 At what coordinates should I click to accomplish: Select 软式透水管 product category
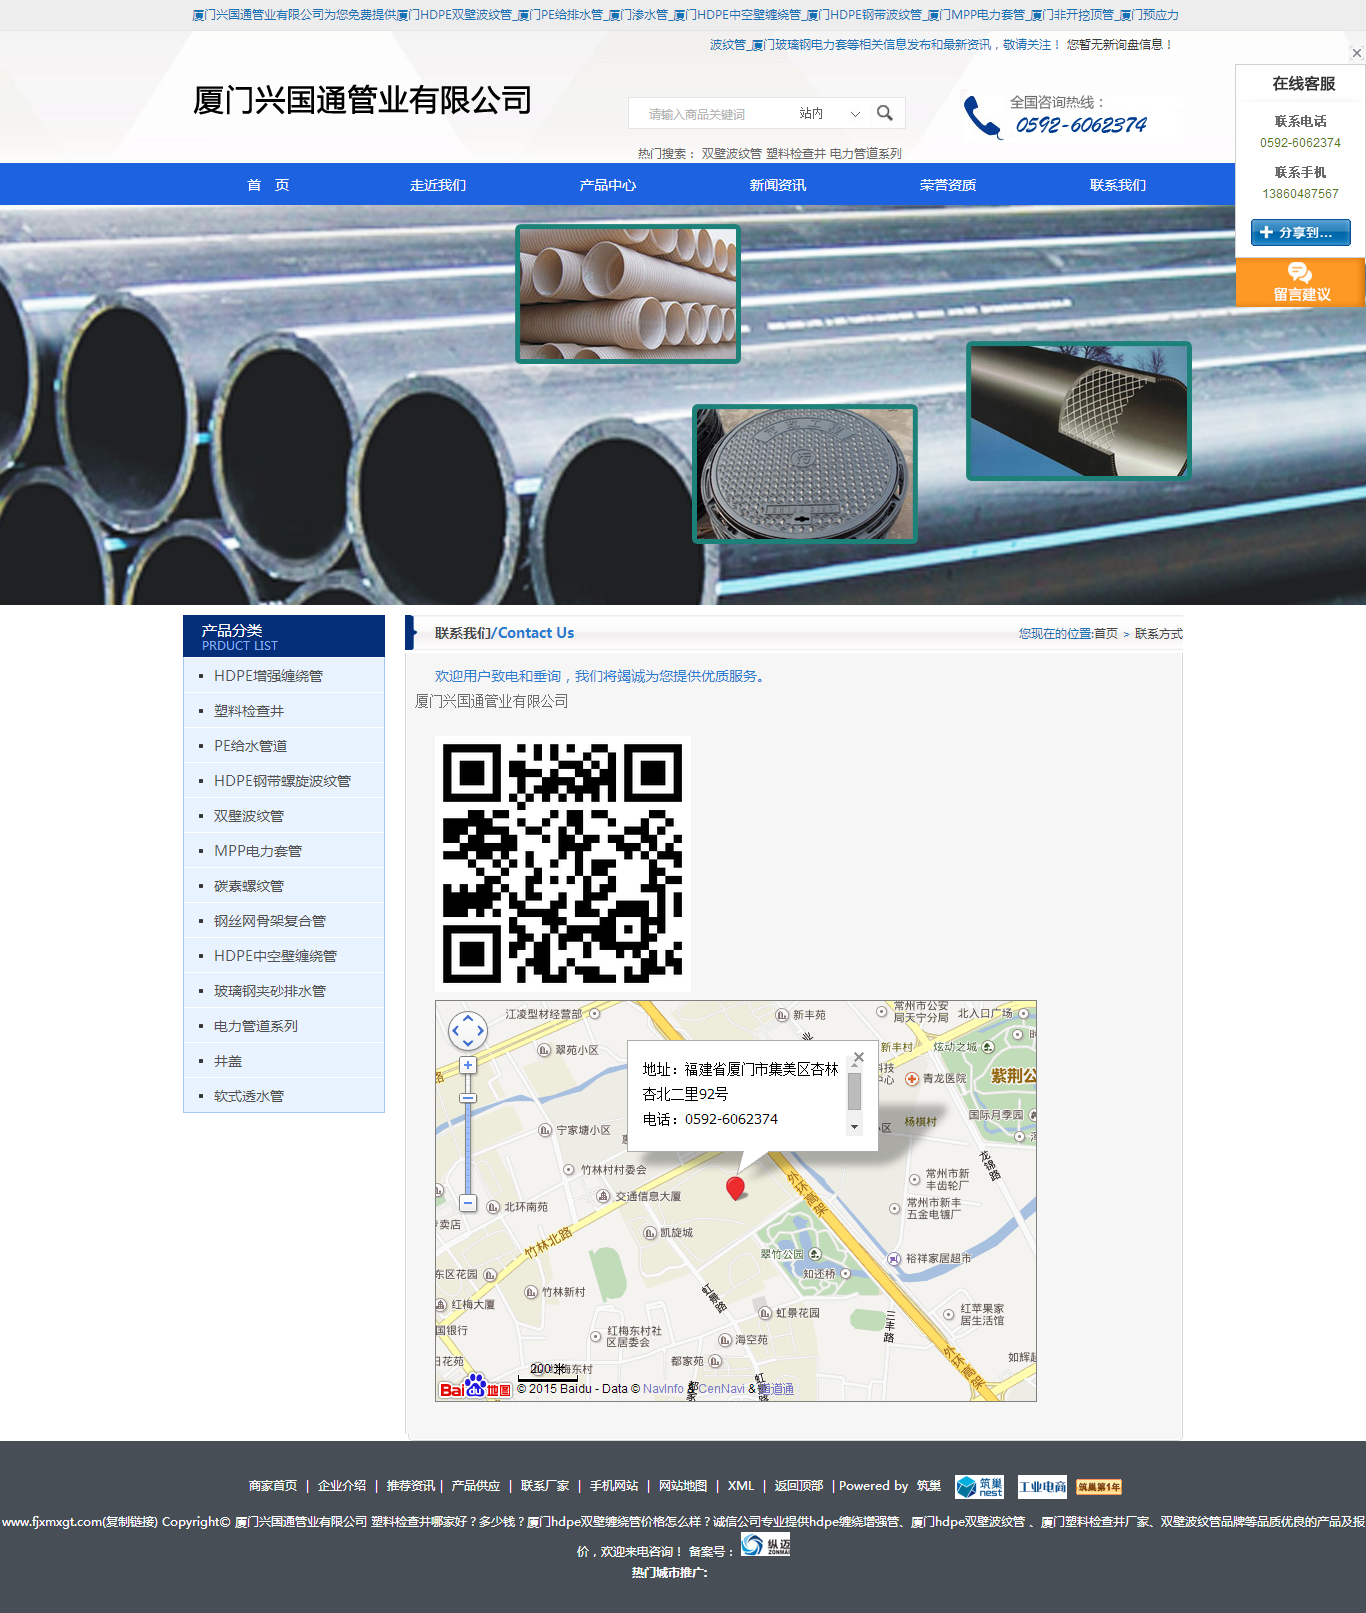(249, 1096)
